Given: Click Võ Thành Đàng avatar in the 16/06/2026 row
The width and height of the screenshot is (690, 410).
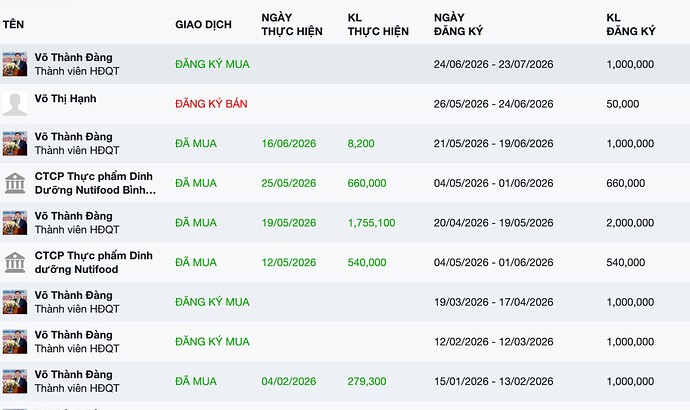Looking at the screenshot, I should coord(15,143).
